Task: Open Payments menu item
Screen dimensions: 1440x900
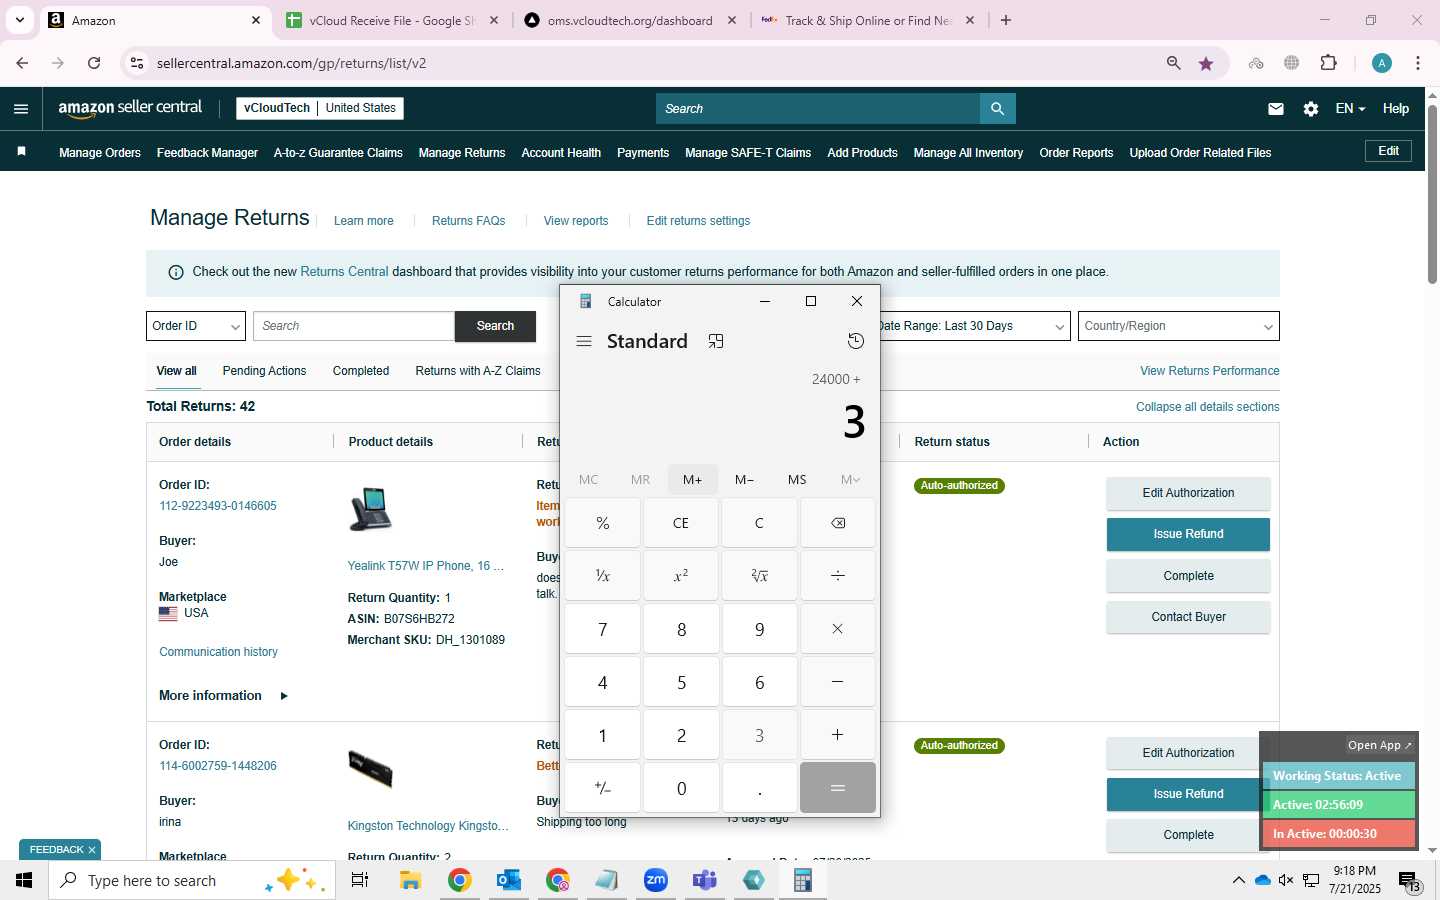Action: point(643,153)
